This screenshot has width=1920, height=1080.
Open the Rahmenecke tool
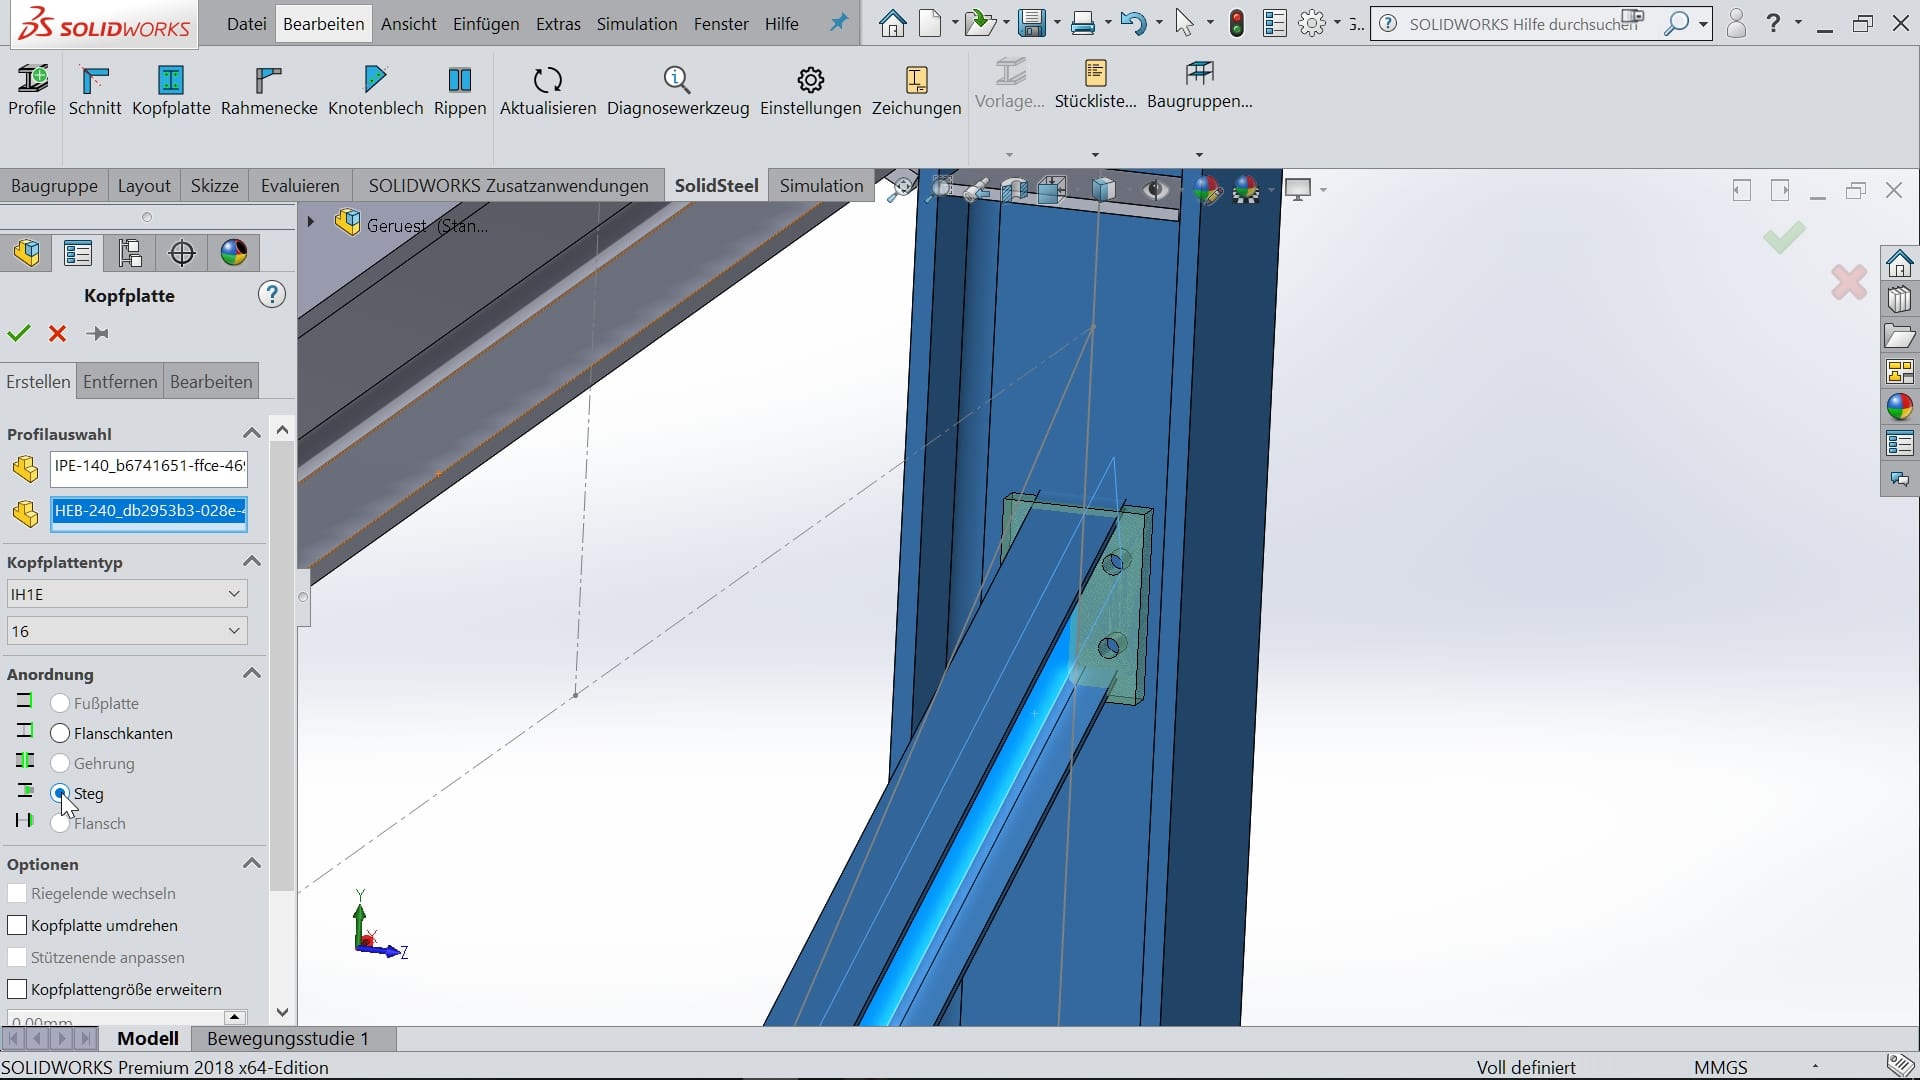coord(269,90)
